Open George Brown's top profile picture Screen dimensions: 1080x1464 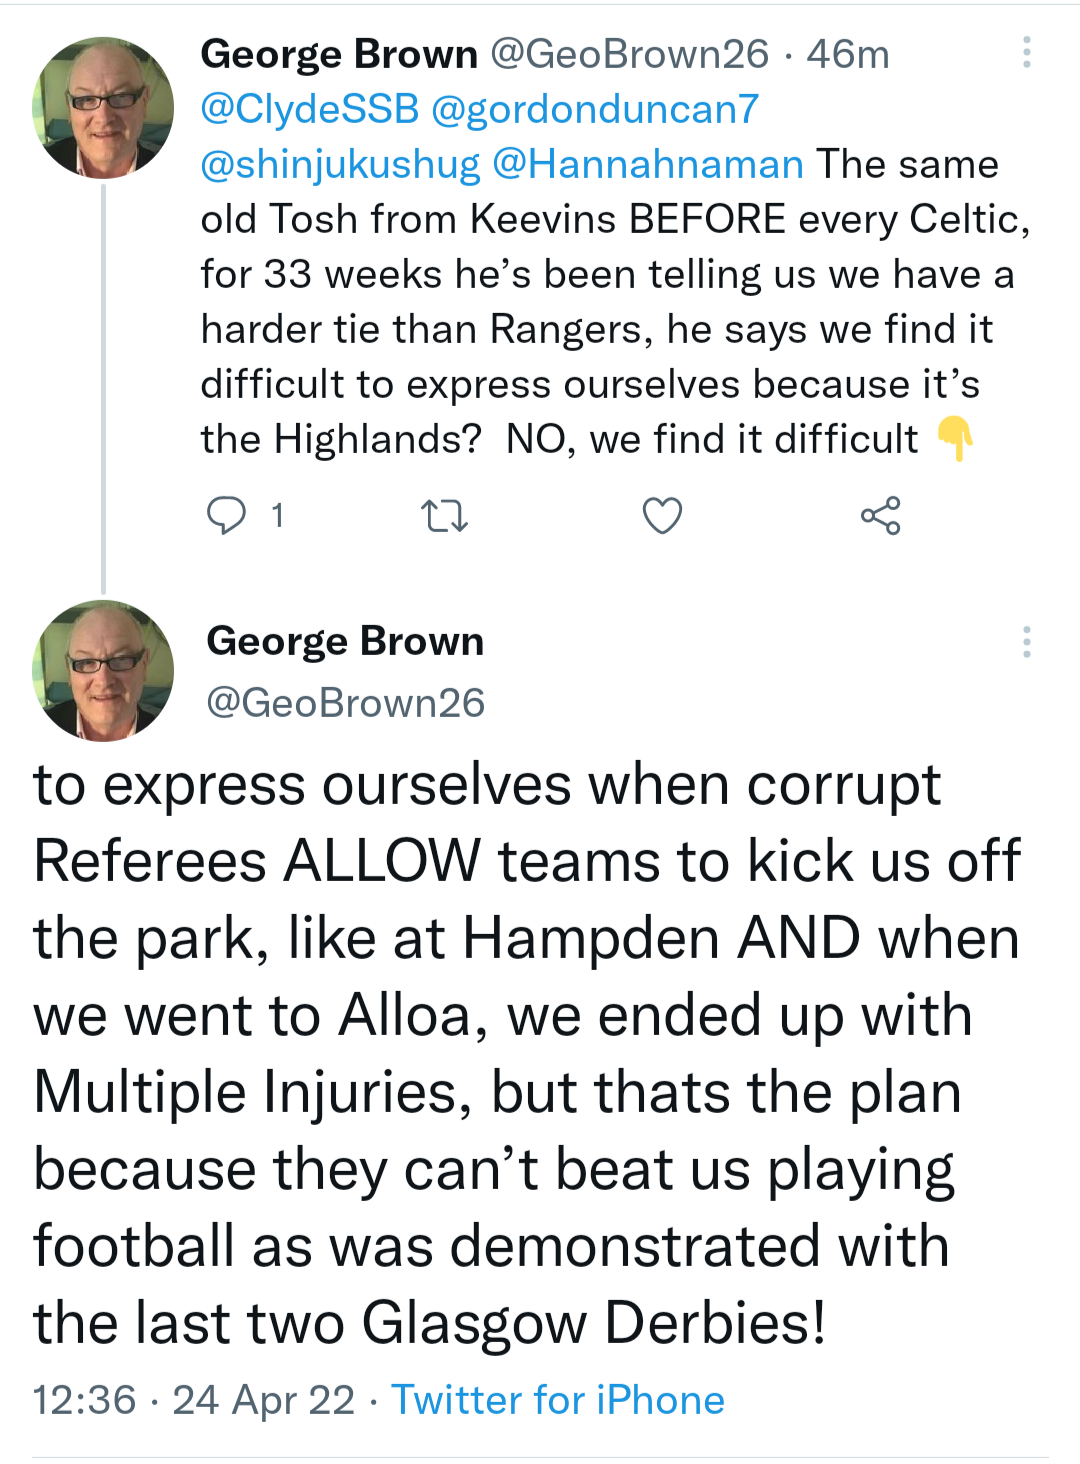103,108
